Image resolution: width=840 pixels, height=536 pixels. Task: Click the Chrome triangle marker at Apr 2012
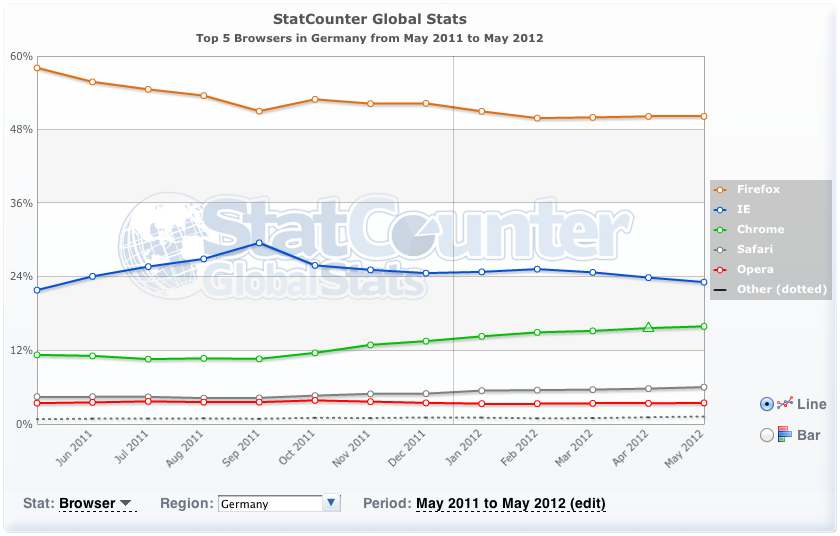pyautogui.click(x=648, y=327)
